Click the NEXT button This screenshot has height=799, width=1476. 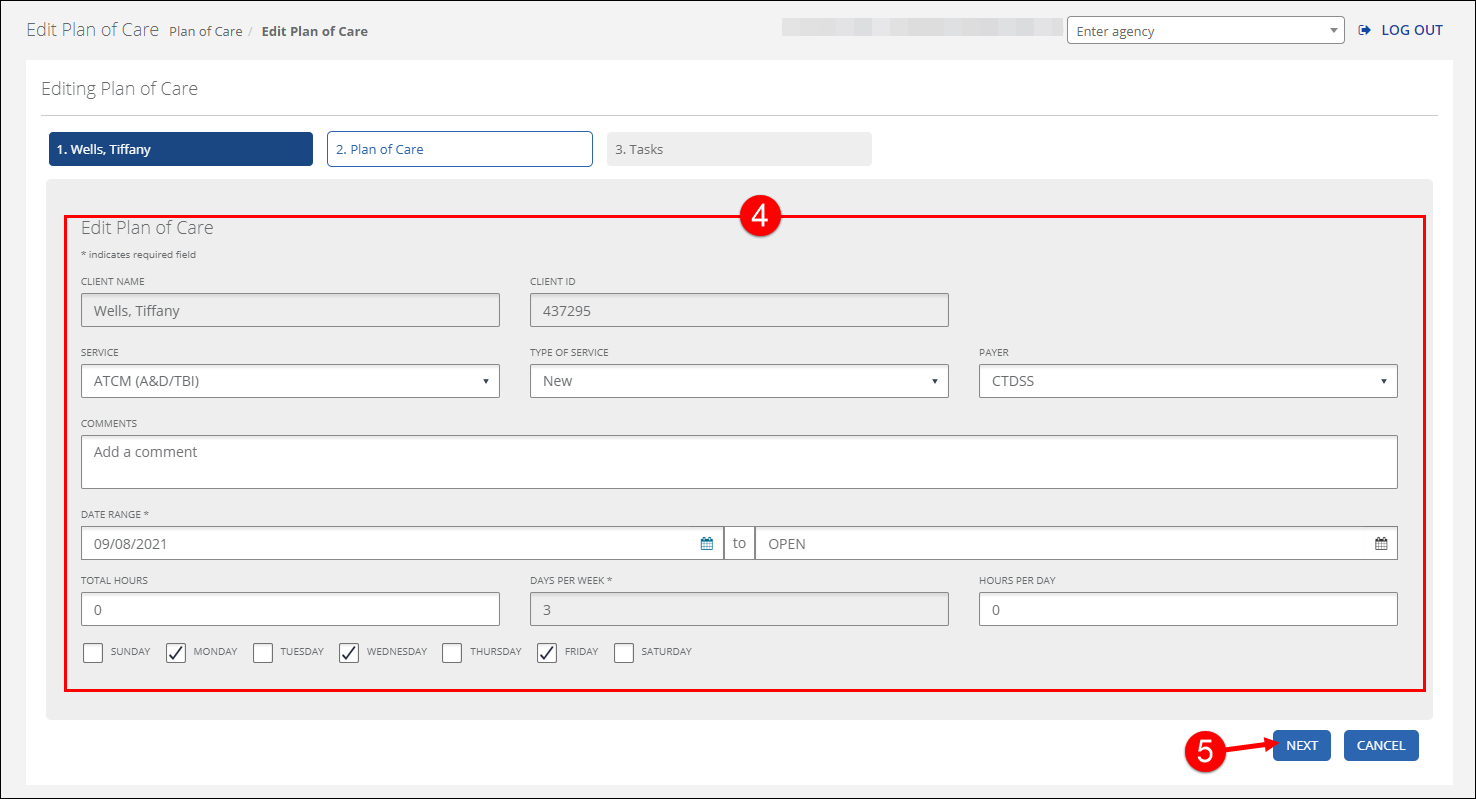click(1302, 745)
